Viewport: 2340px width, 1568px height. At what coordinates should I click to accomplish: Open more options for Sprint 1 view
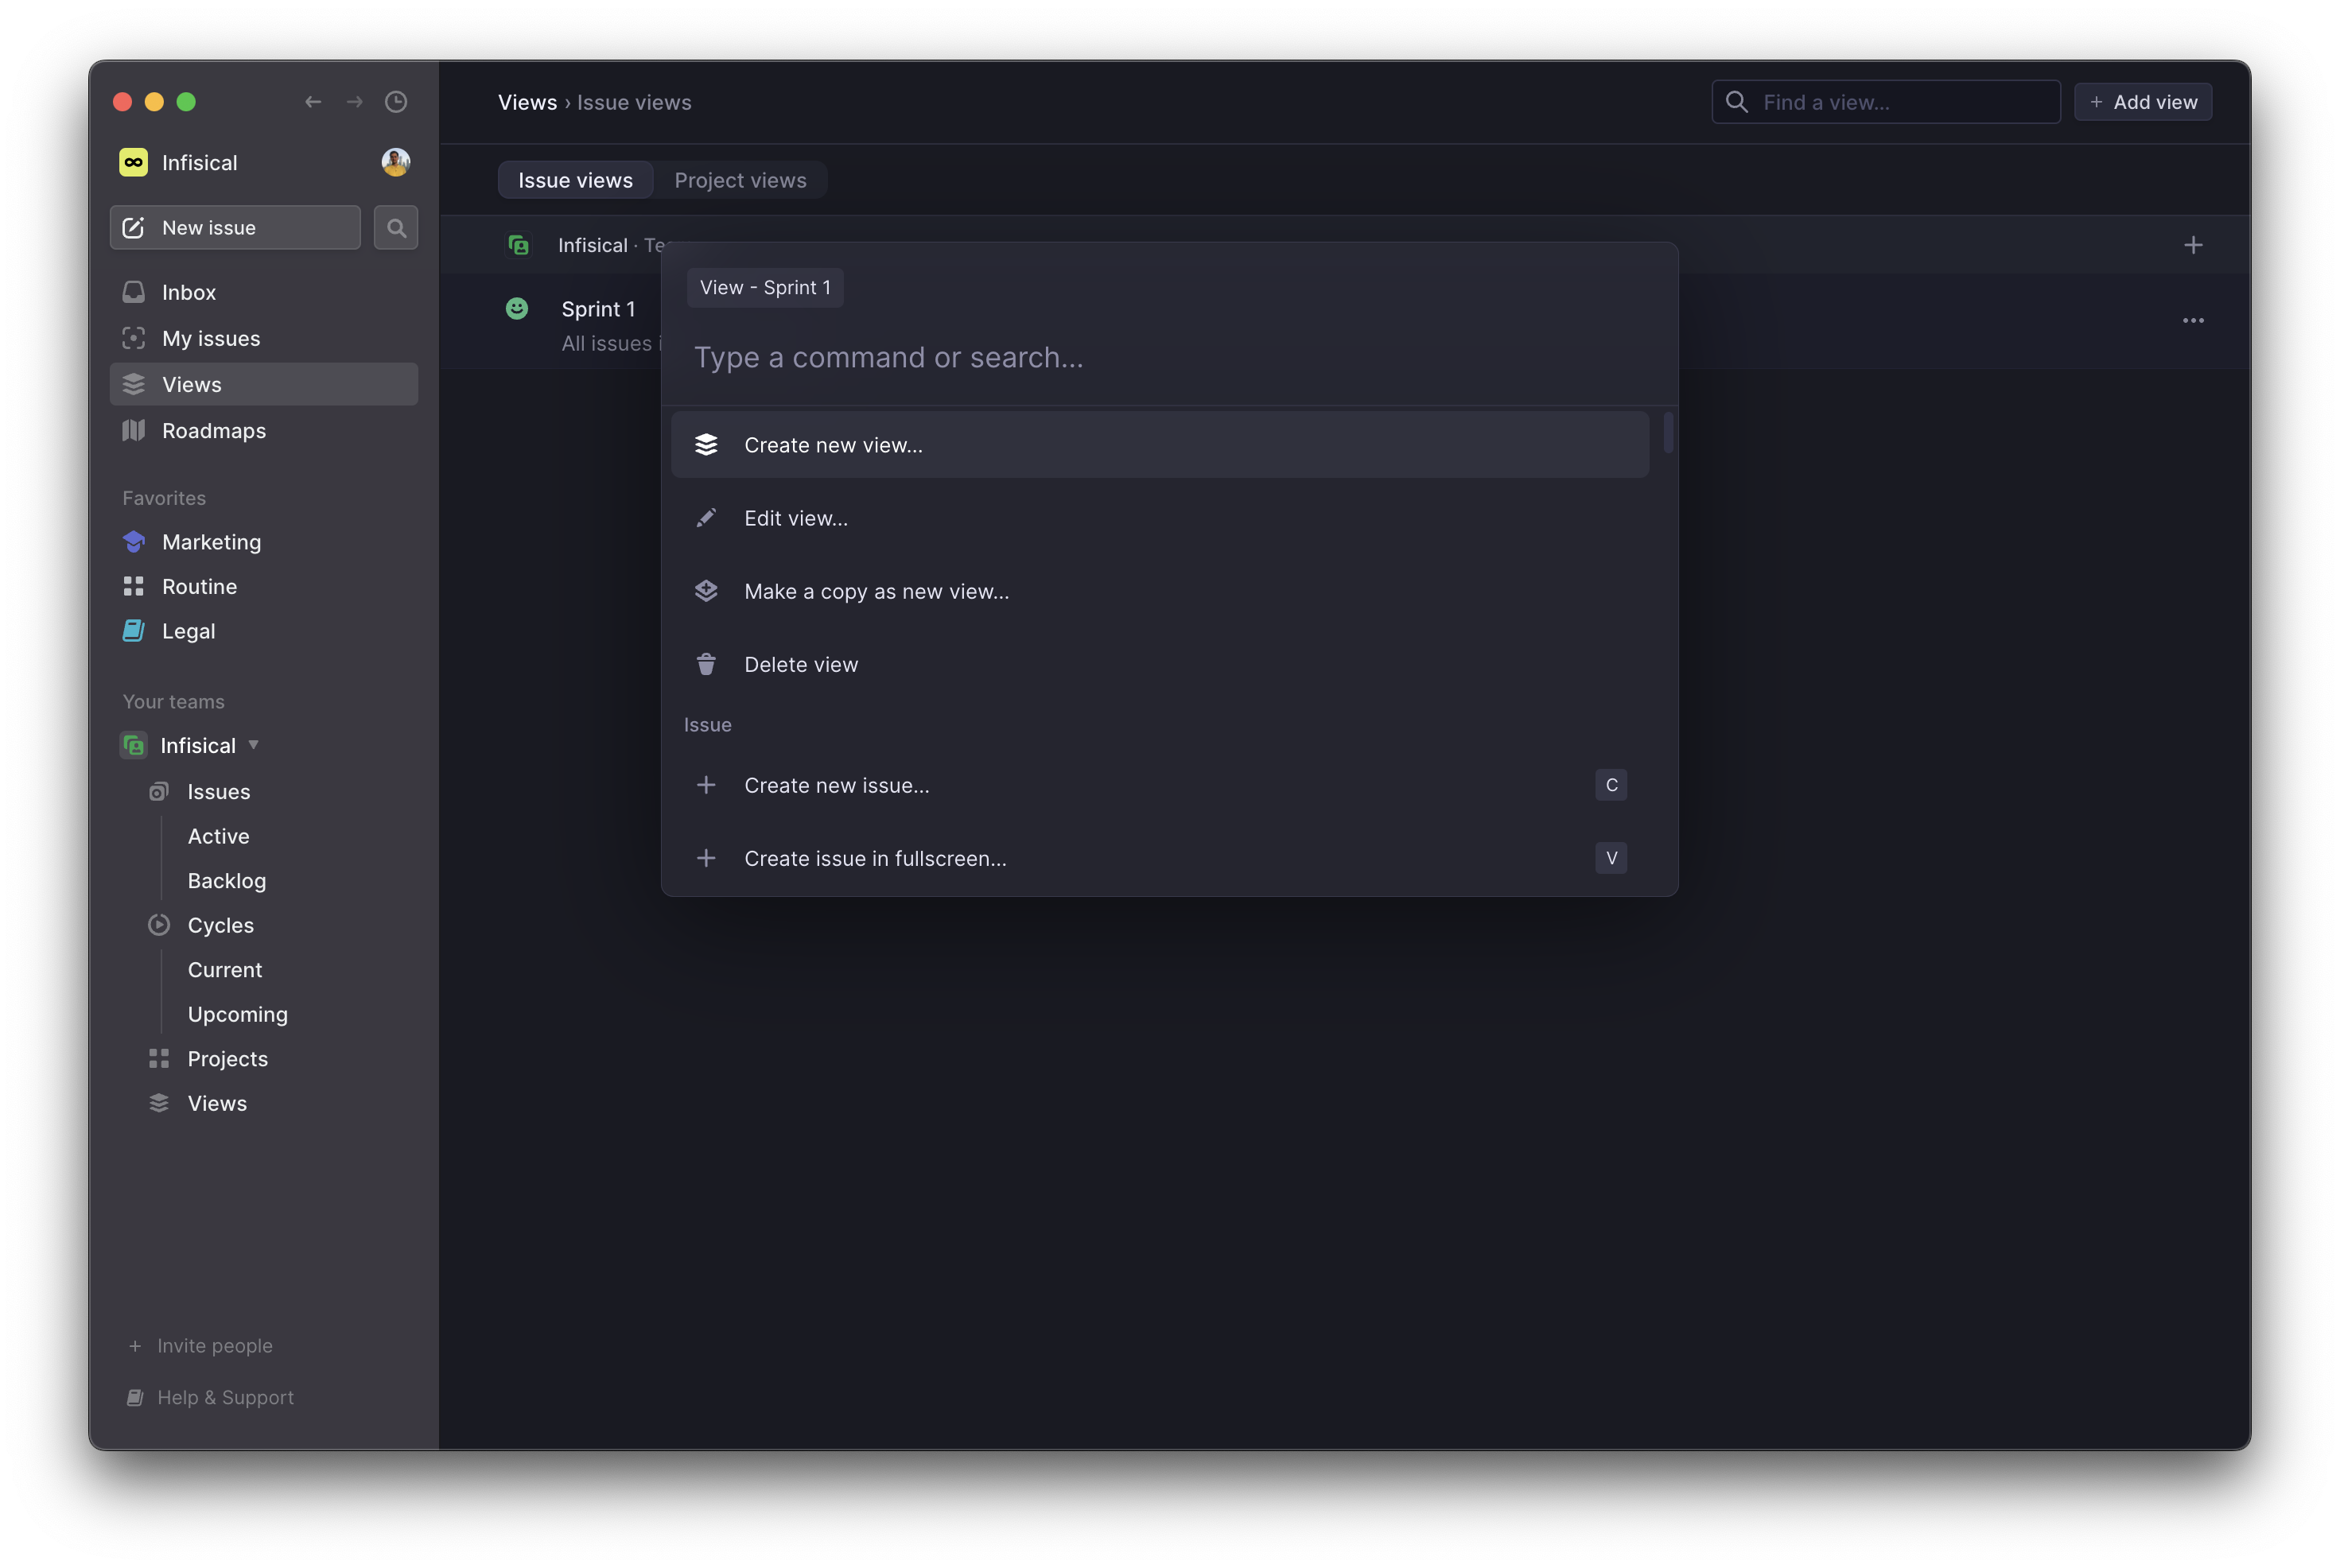point(2193,320)
